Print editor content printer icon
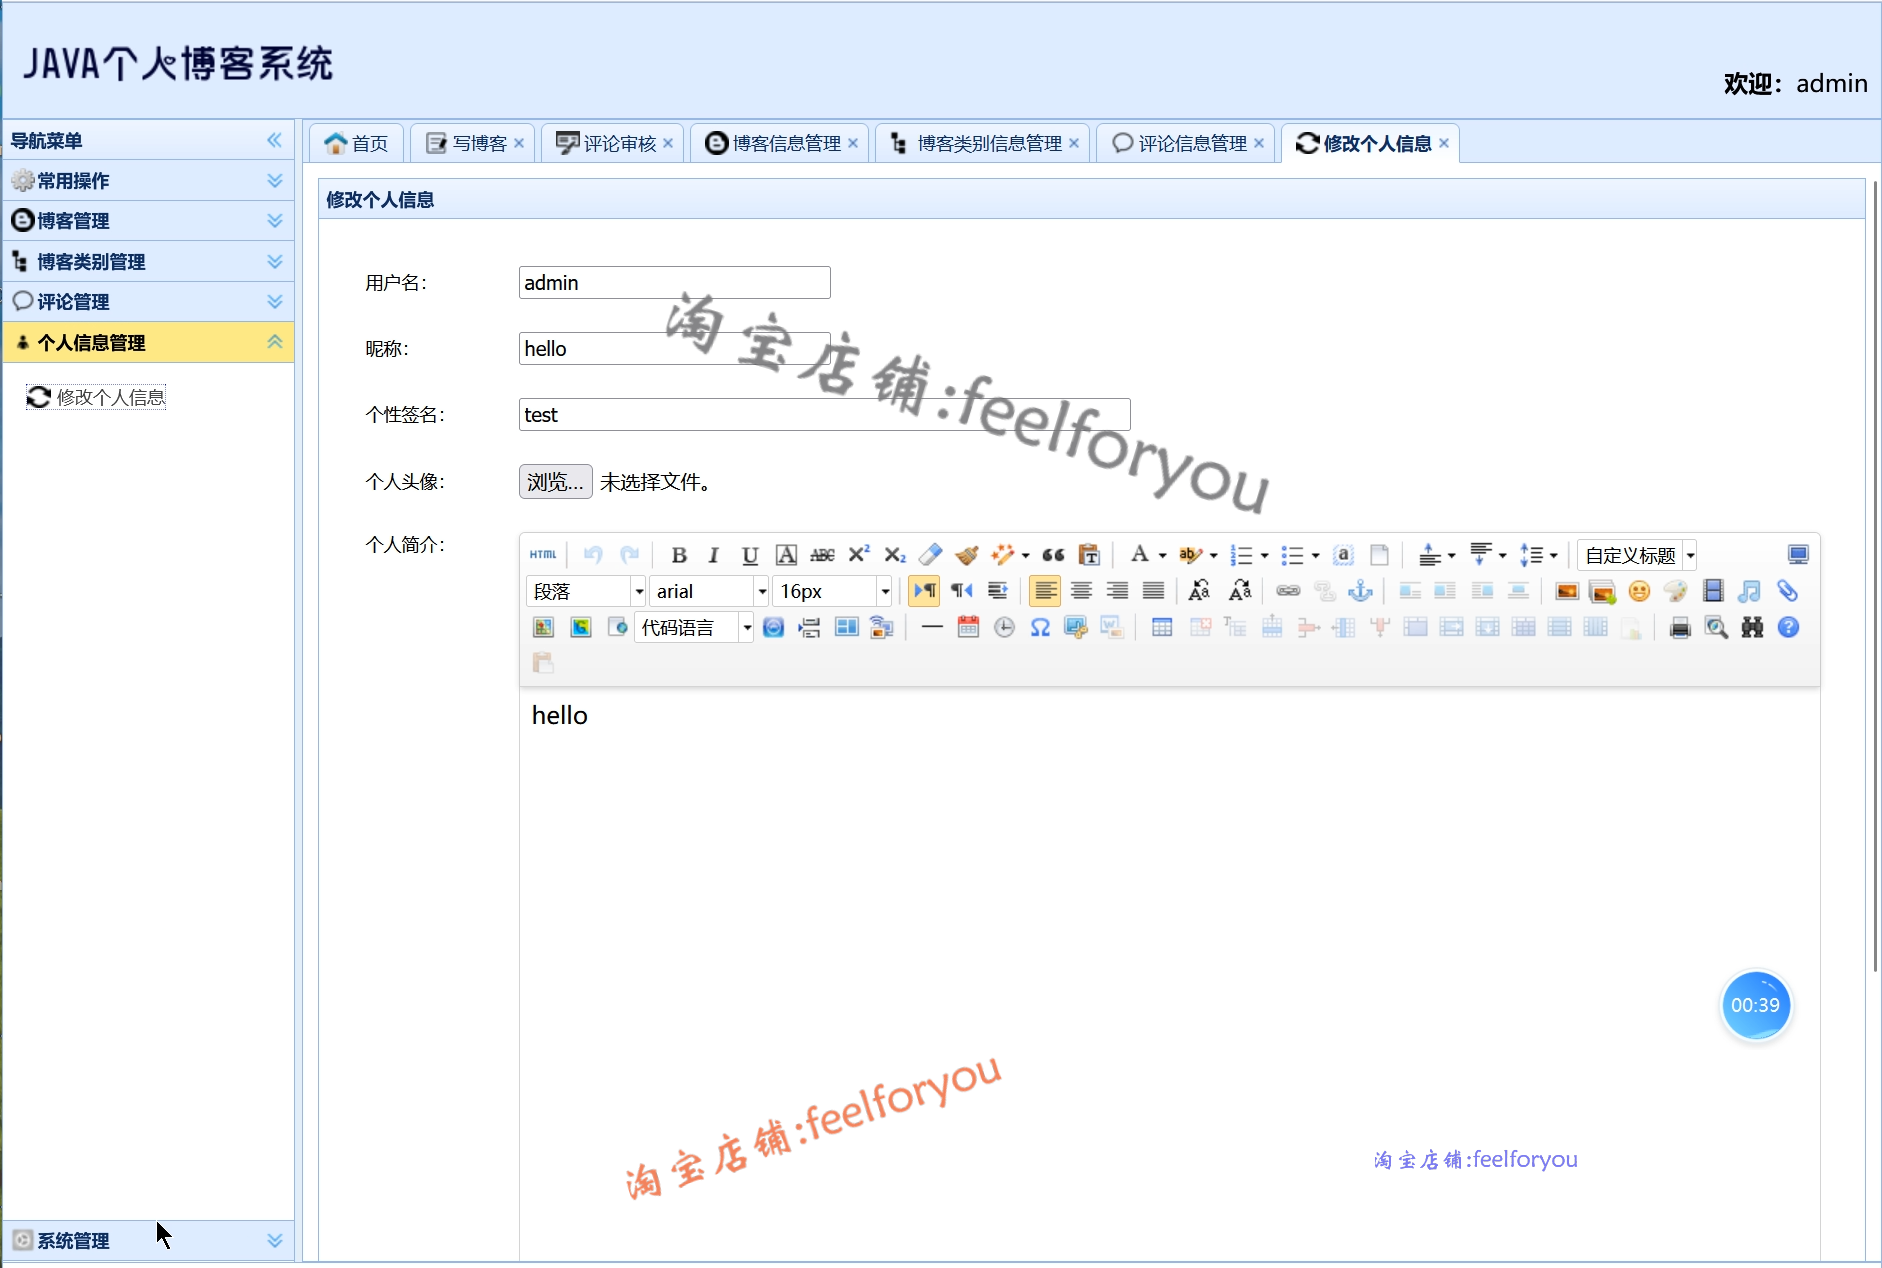 pos(1680,627)
